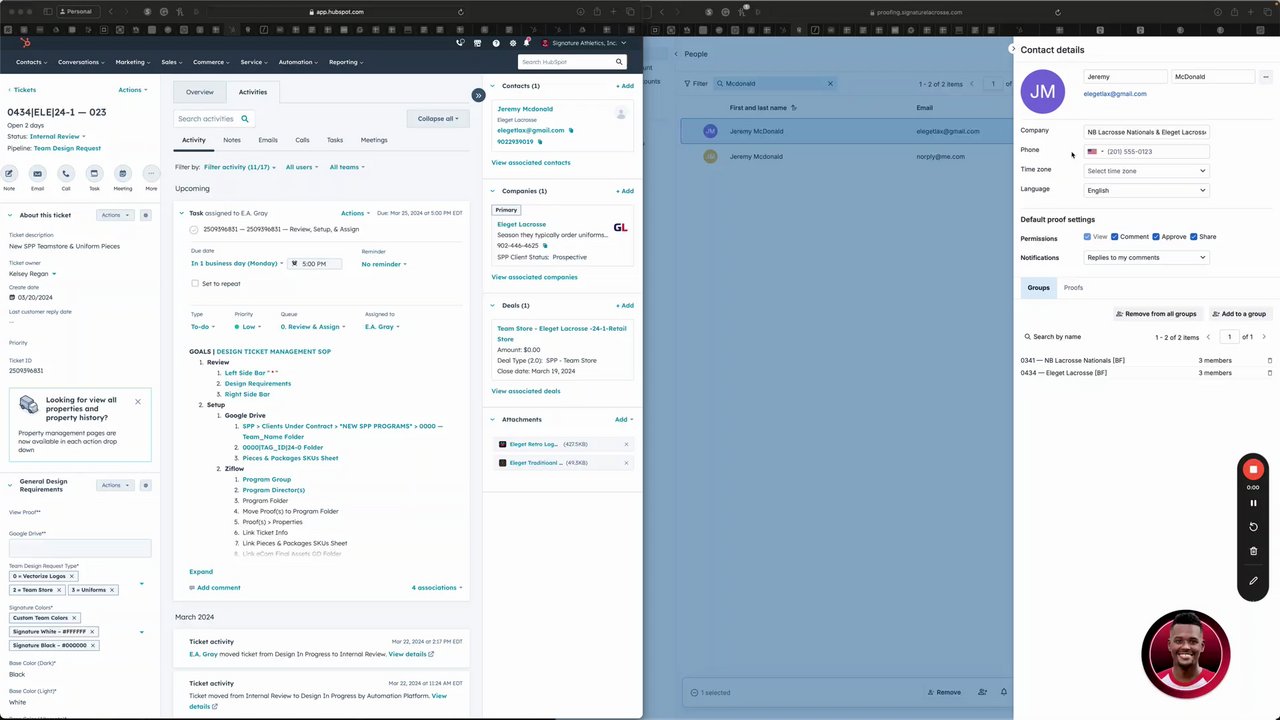Toggle the Comment permission checkbox

point(1114,237)
